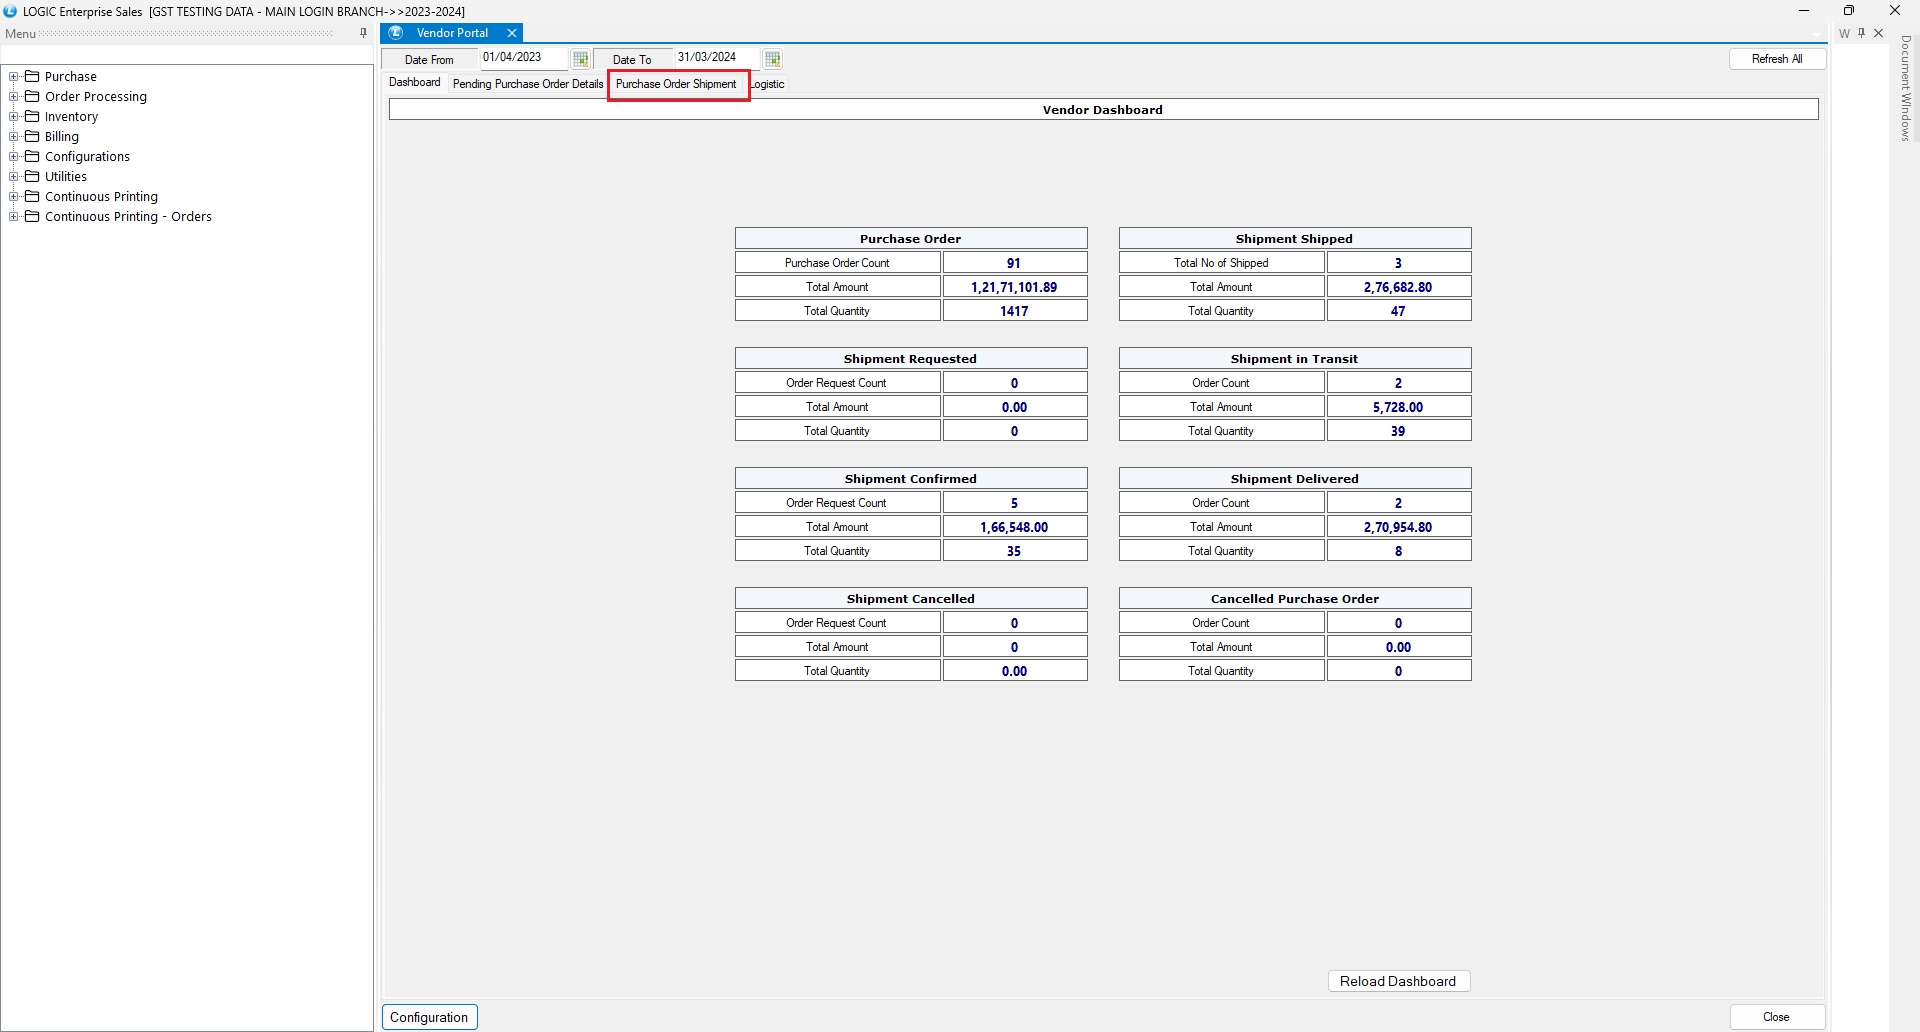The image size is (1920, 1032).
Task: Click the Refresh All button
Action: point(1776,59)
